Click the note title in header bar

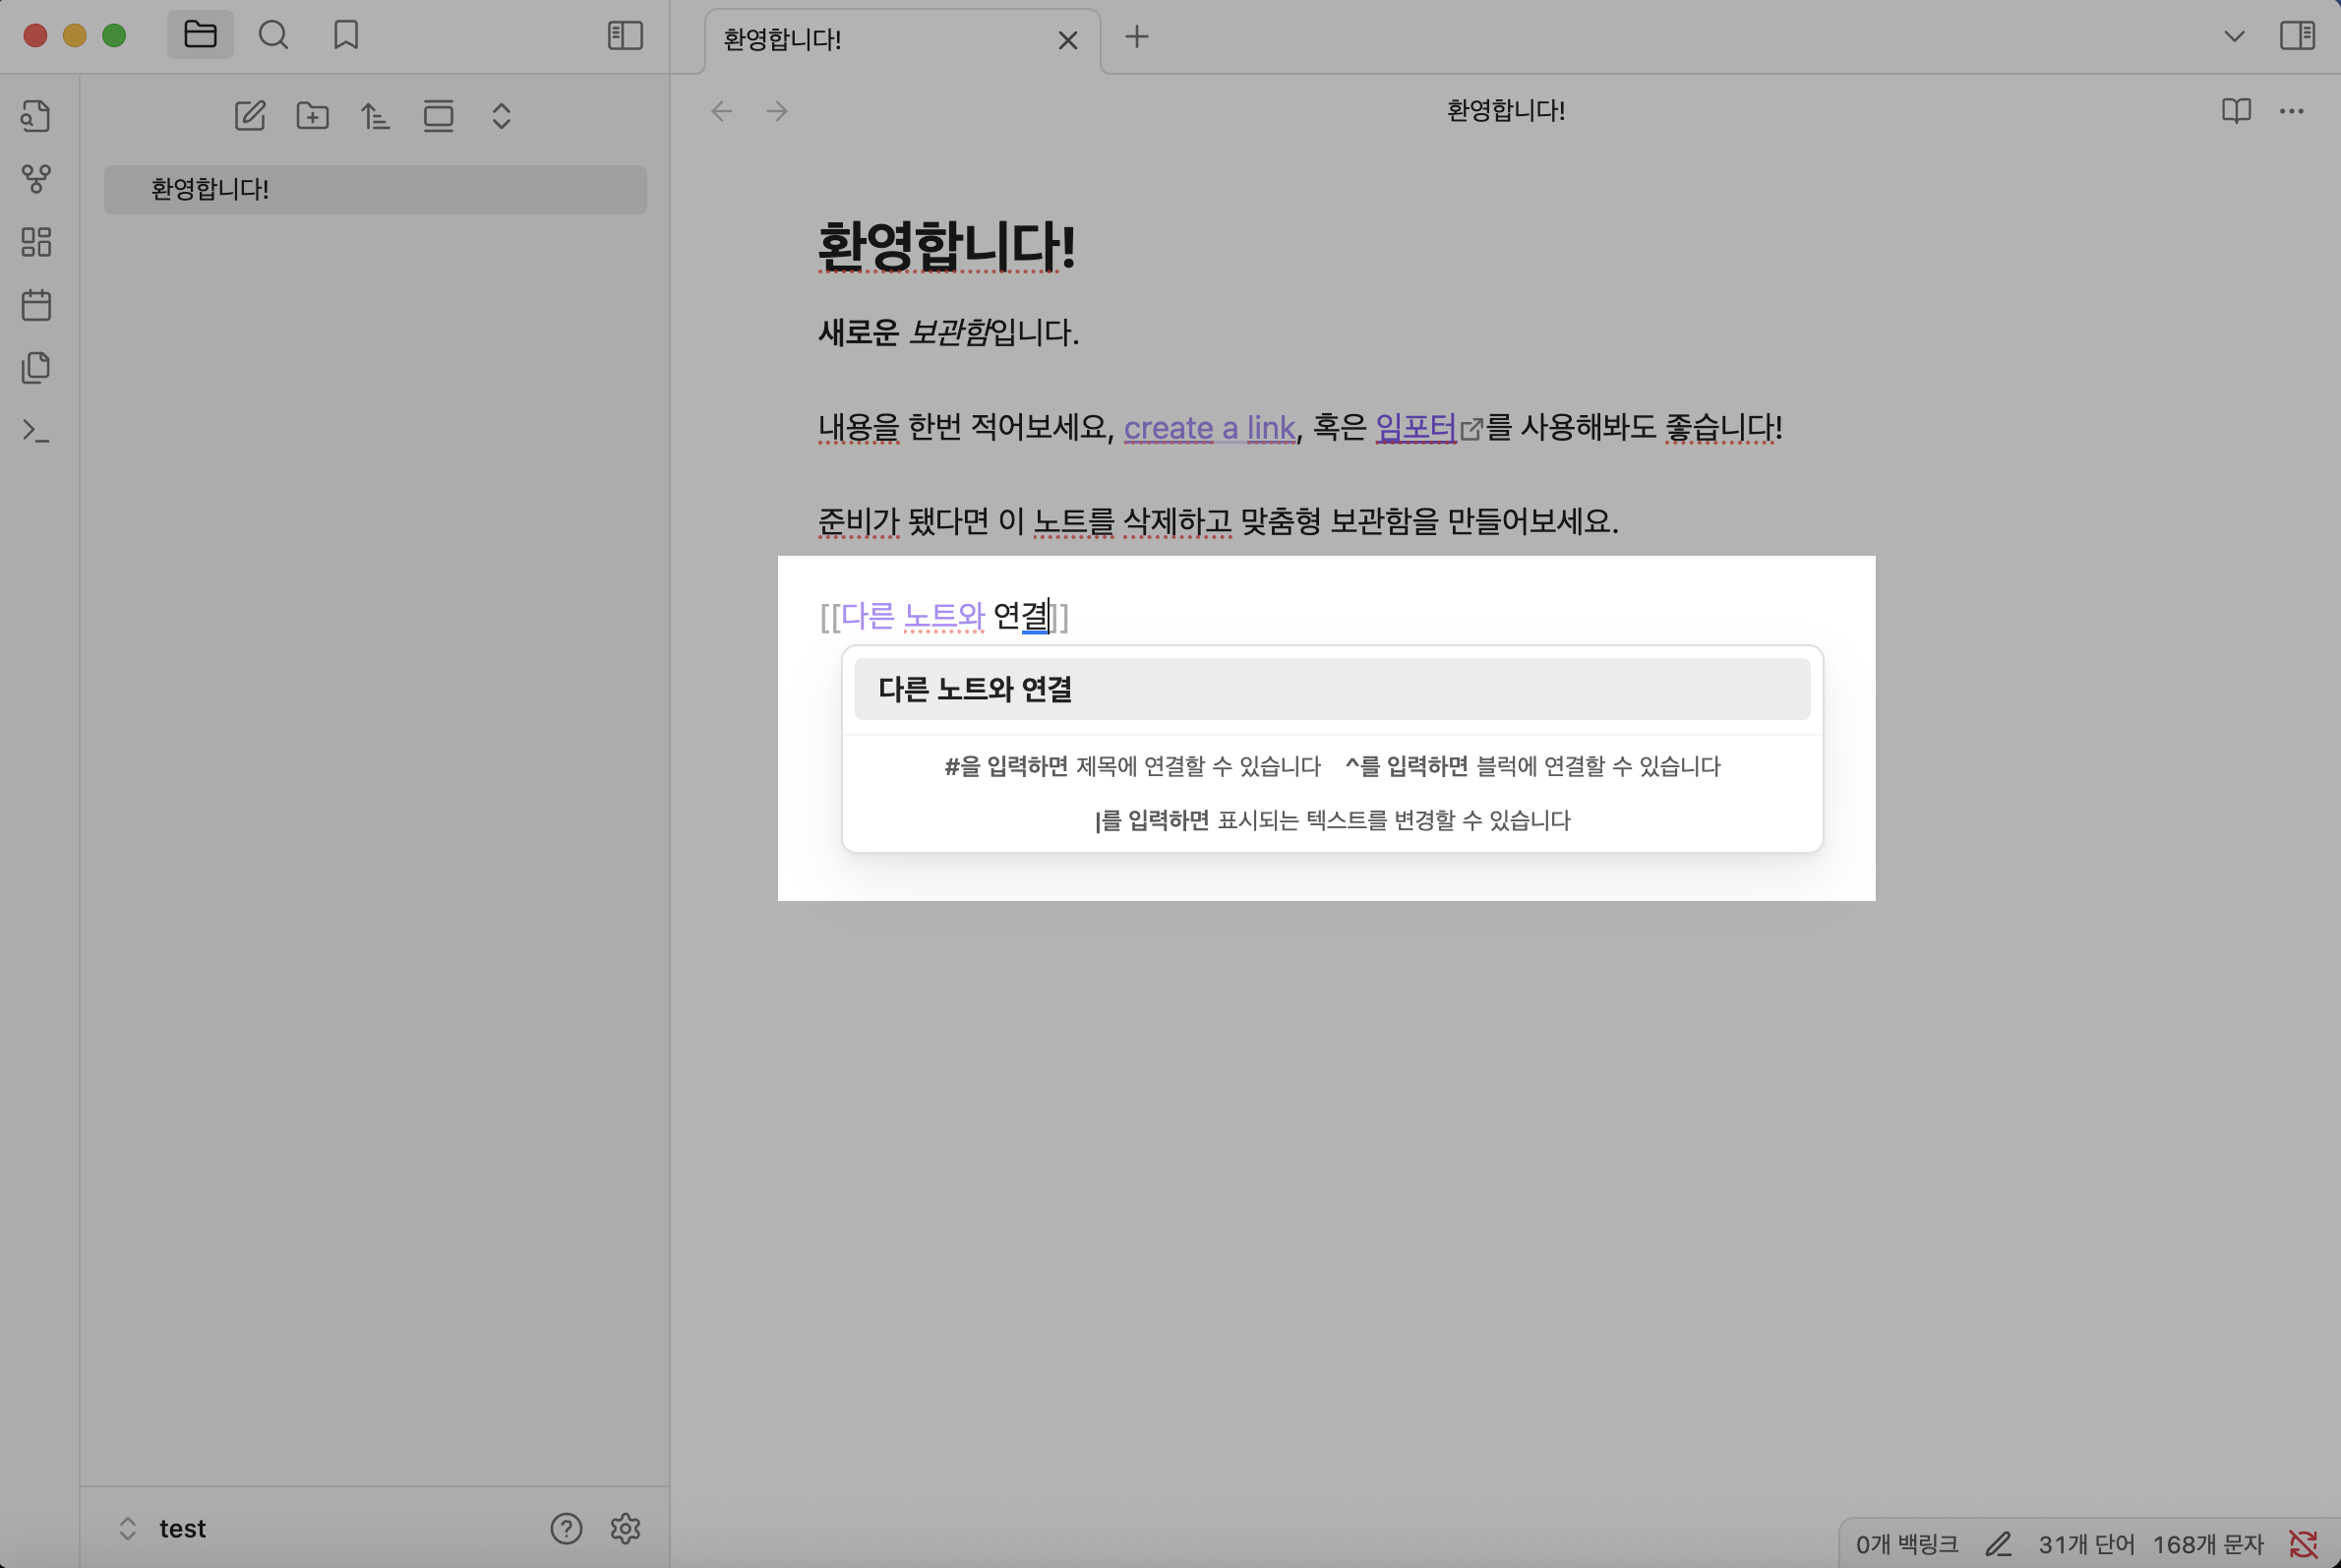[1505, 111]
